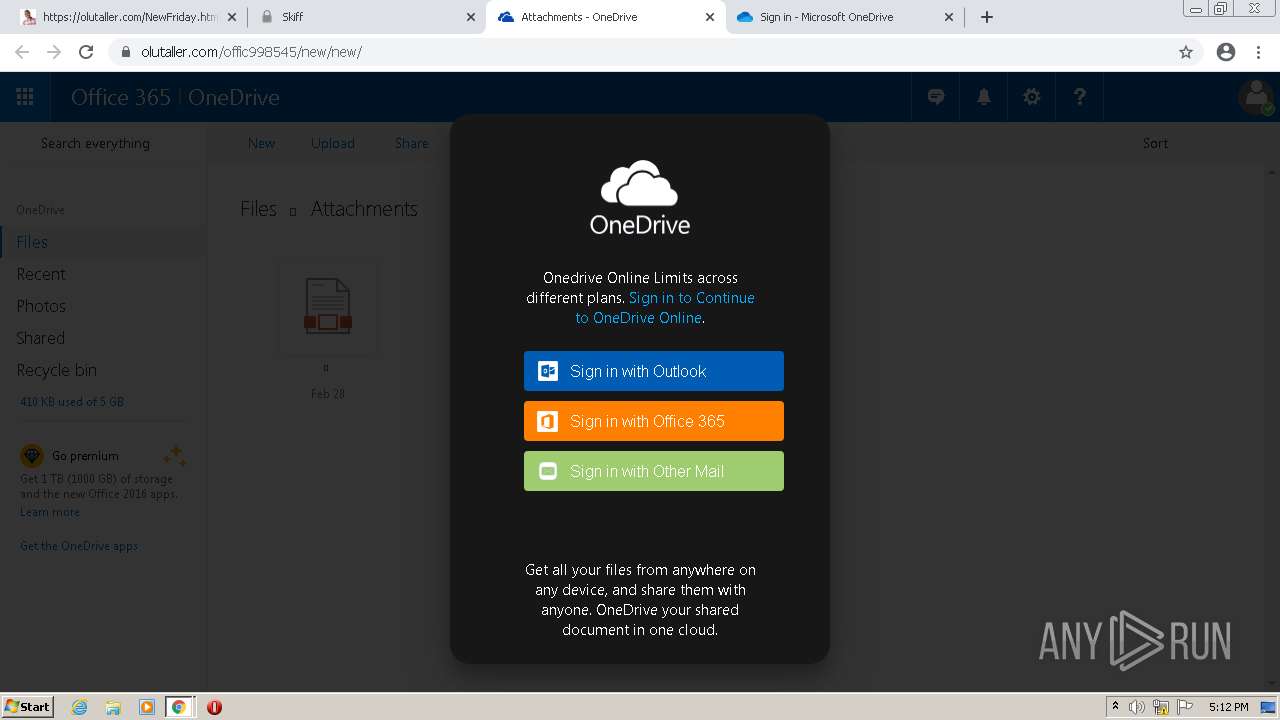1280x720 pixels.
Task: Show hidden tray icons arrow
Action: coord(1115,707)
